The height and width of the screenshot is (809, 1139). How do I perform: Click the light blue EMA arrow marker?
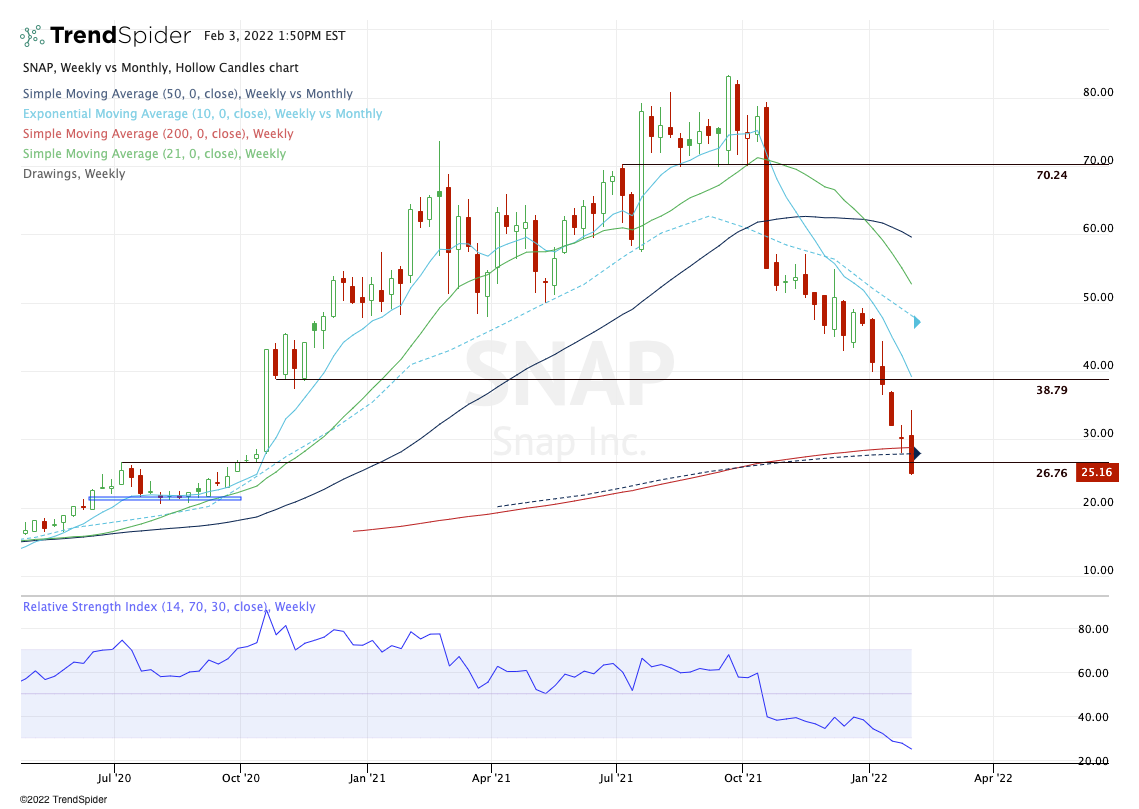pos(917,322)
